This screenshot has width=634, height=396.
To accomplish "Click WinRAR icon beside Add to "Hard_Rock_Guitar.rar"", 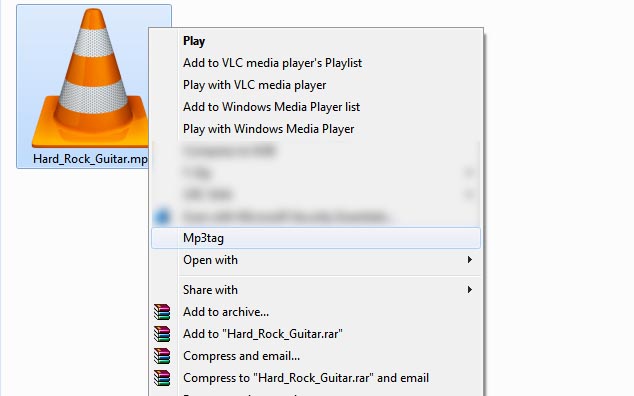I will 162,334.
